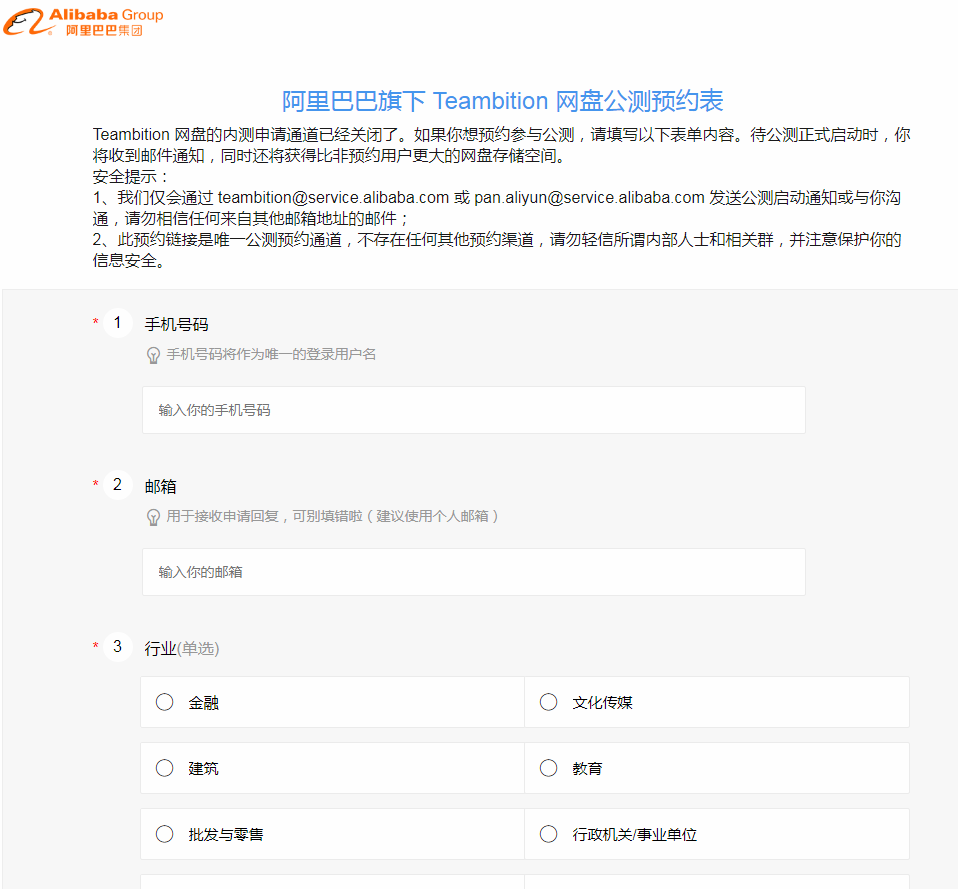Click the number 2 question badge
The height and width of the screenshot is (889, 958).
(117, 485)
